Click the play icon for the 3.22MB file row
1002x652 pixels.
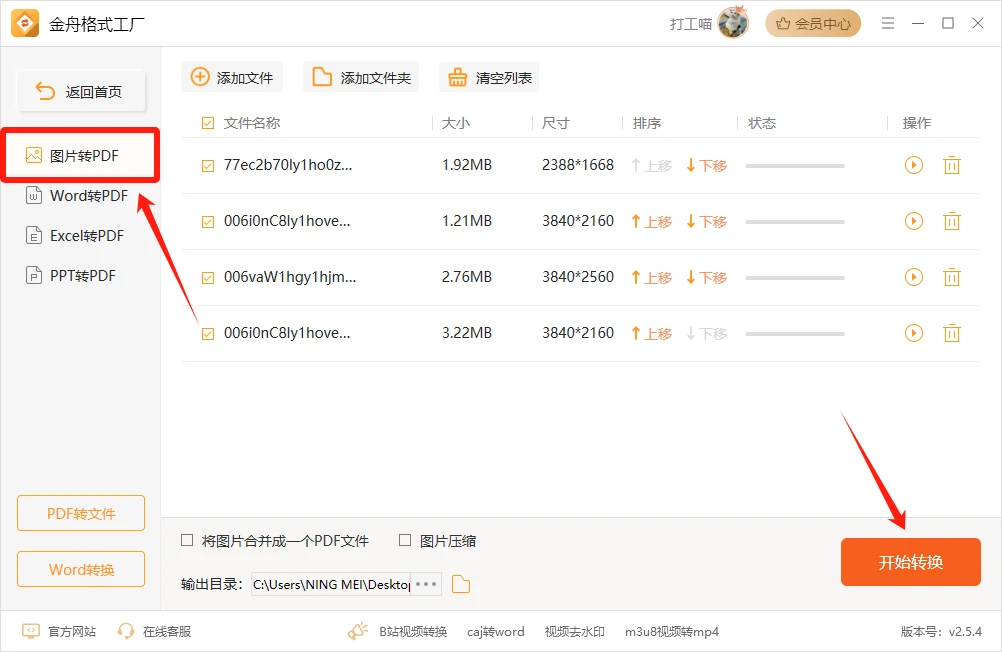(914, 333)
